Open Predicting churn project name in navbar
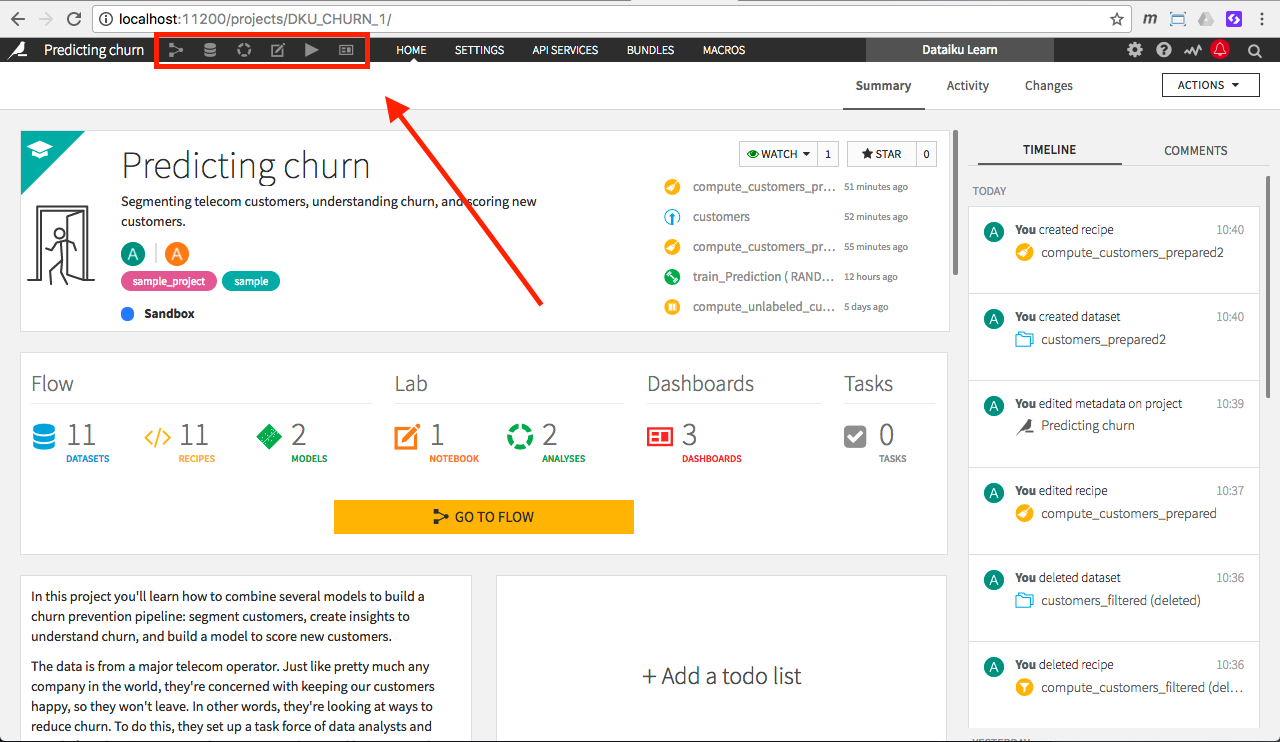1280x742 pixels. click(x=94, y=50)
